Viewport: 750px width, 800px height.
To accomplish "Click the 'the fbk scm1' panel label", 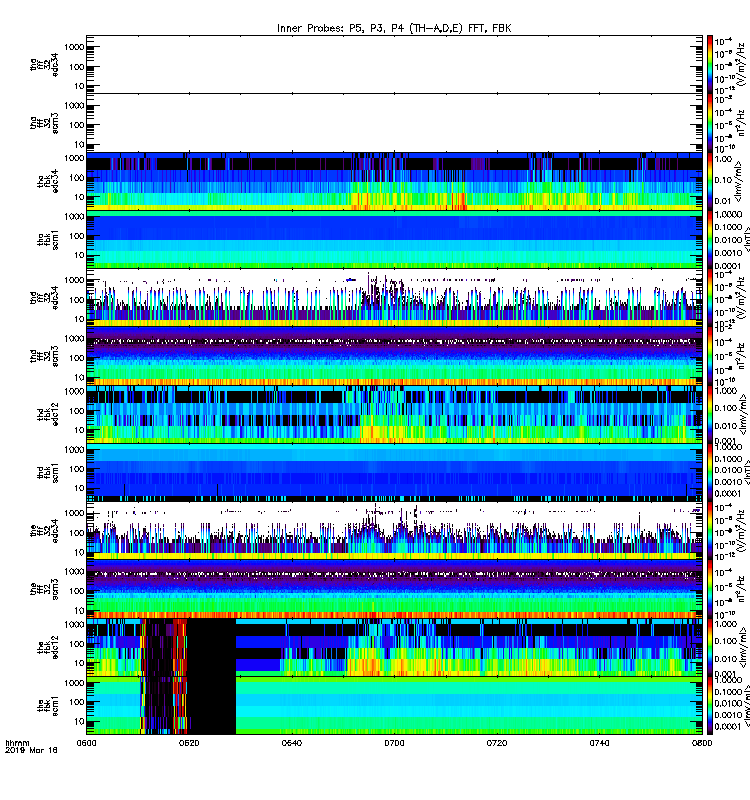I will (x=48, y=705).
